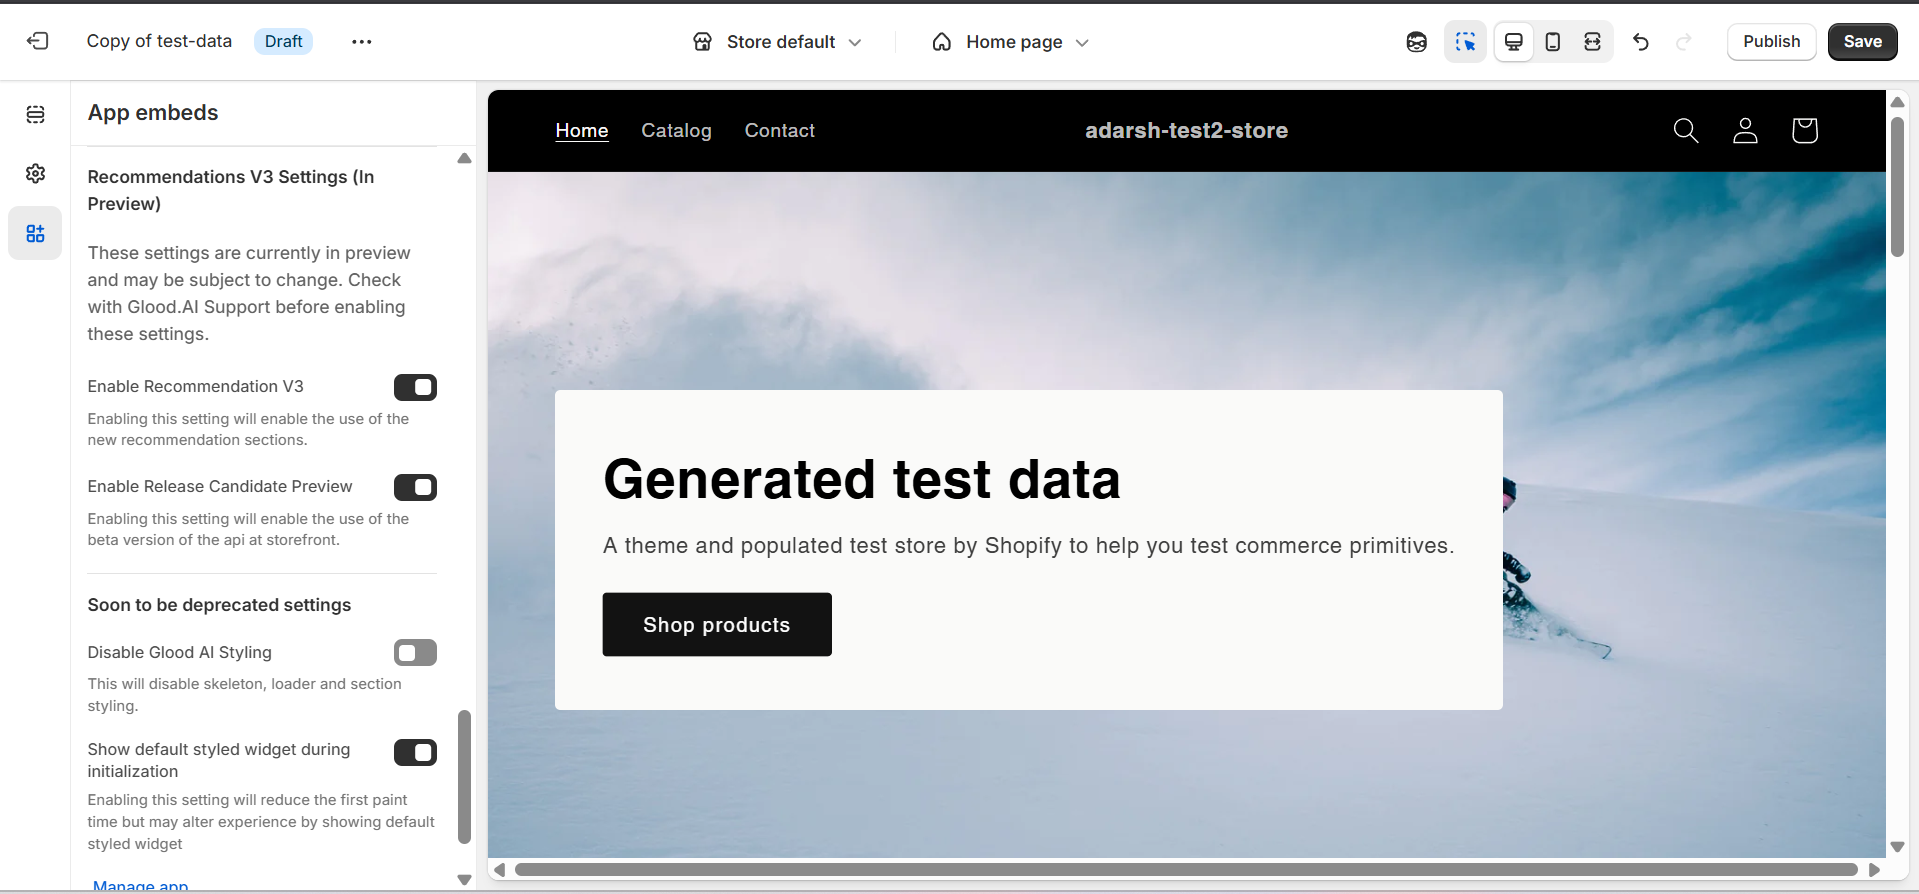Click settings panel scroll down arrow
Image resolution: width=1919 pixels, height=894 pixels.
(464, 880)
